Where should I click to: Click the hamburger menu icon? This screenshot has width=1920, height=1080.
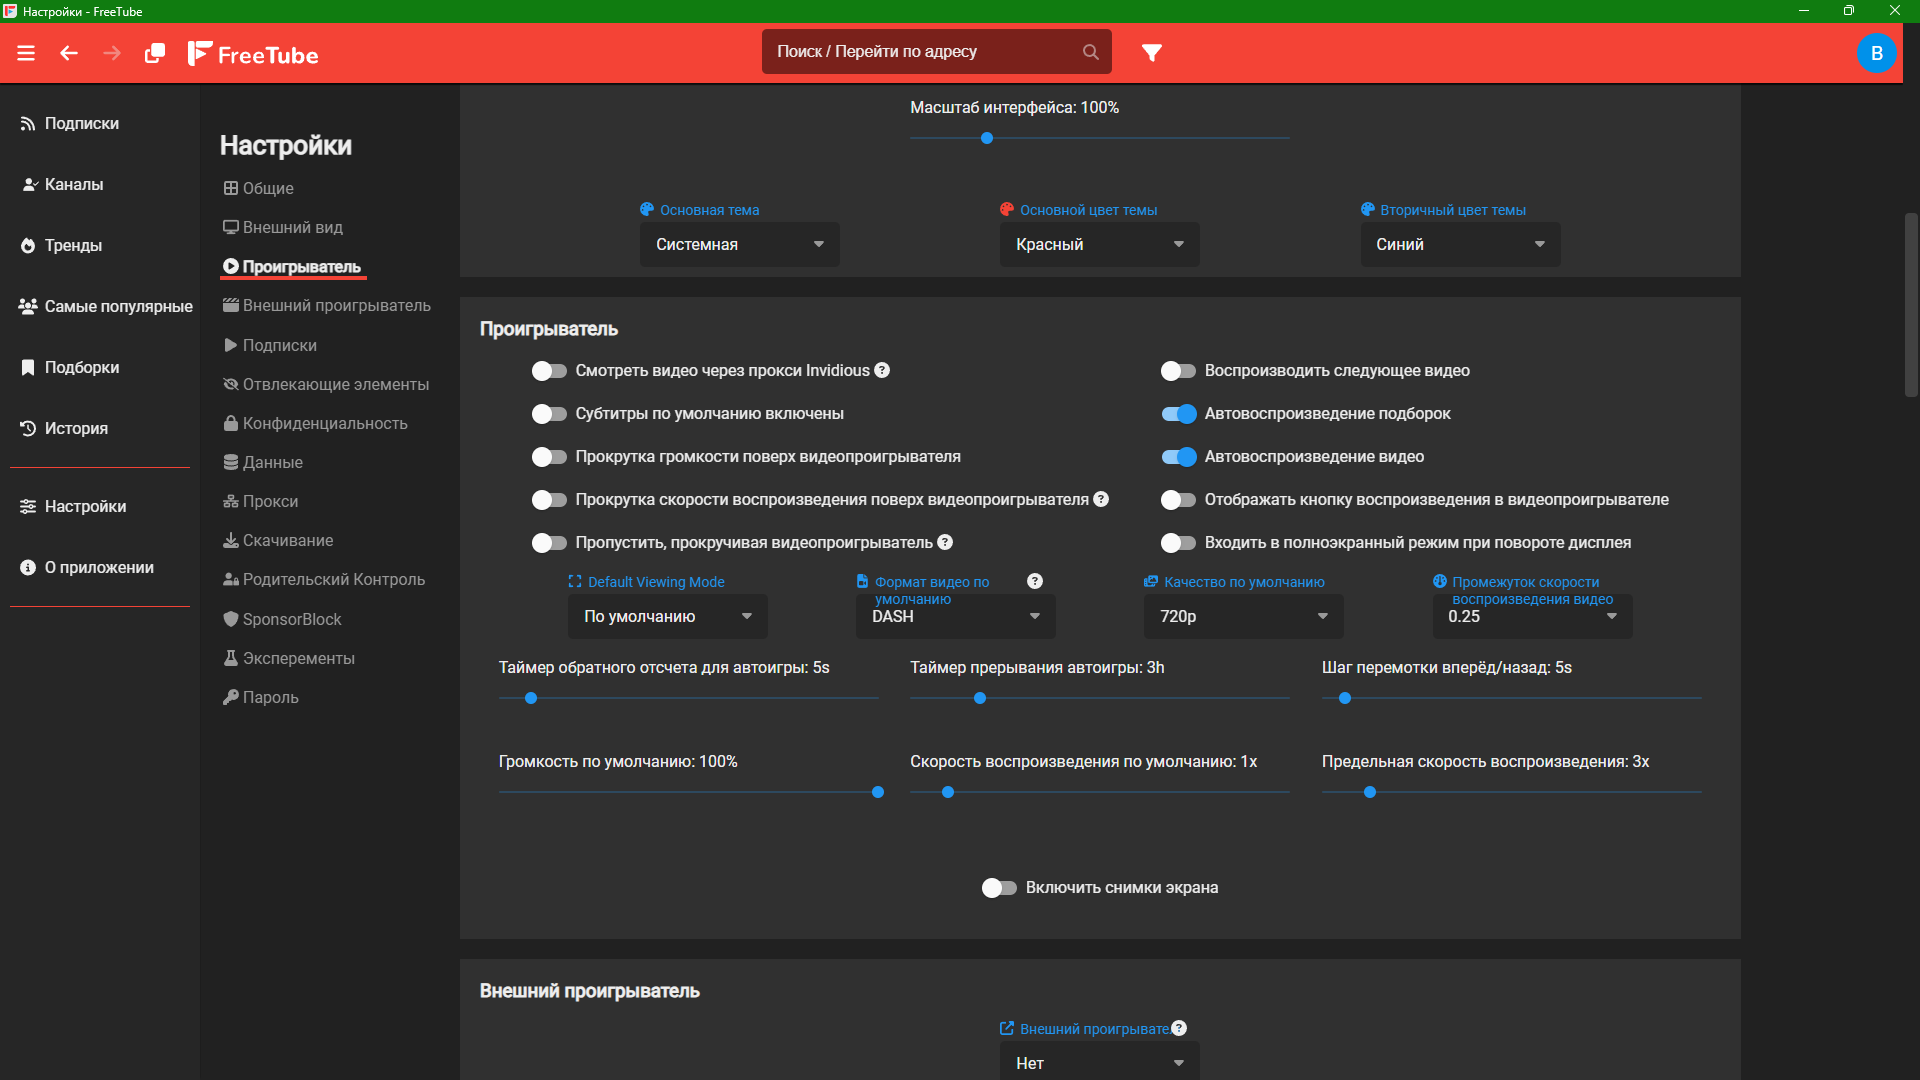pyautogui.click(x=26, y=53)
